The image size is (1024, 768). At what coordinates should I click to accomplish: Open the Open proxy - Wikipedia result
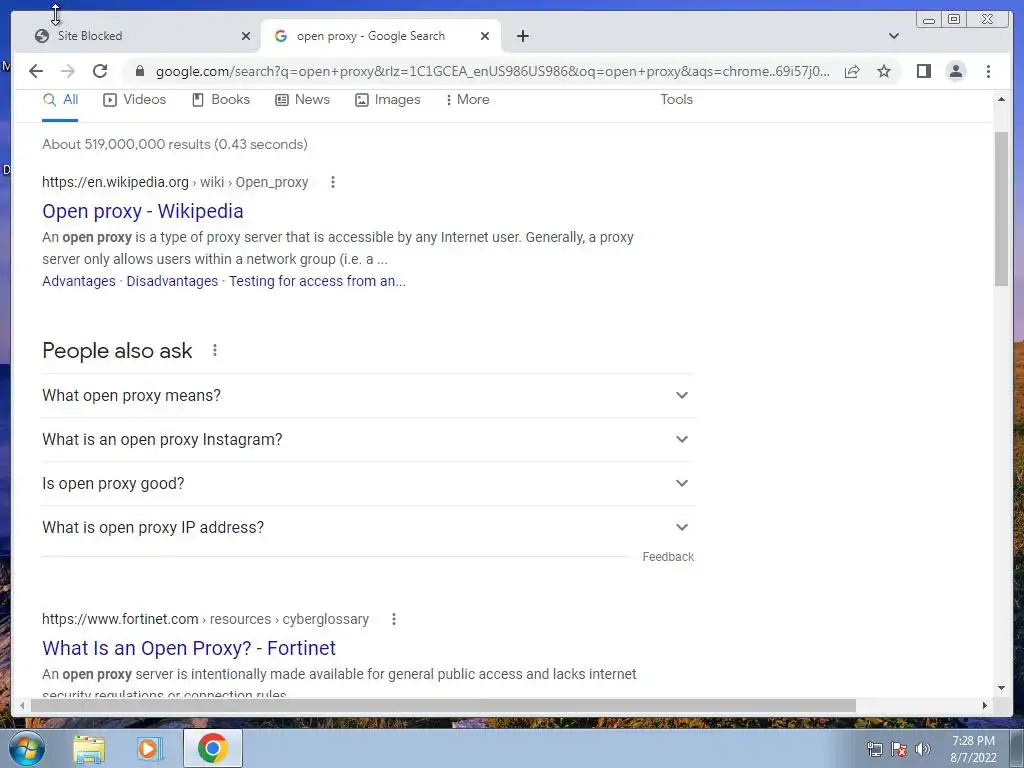(142, 211)
